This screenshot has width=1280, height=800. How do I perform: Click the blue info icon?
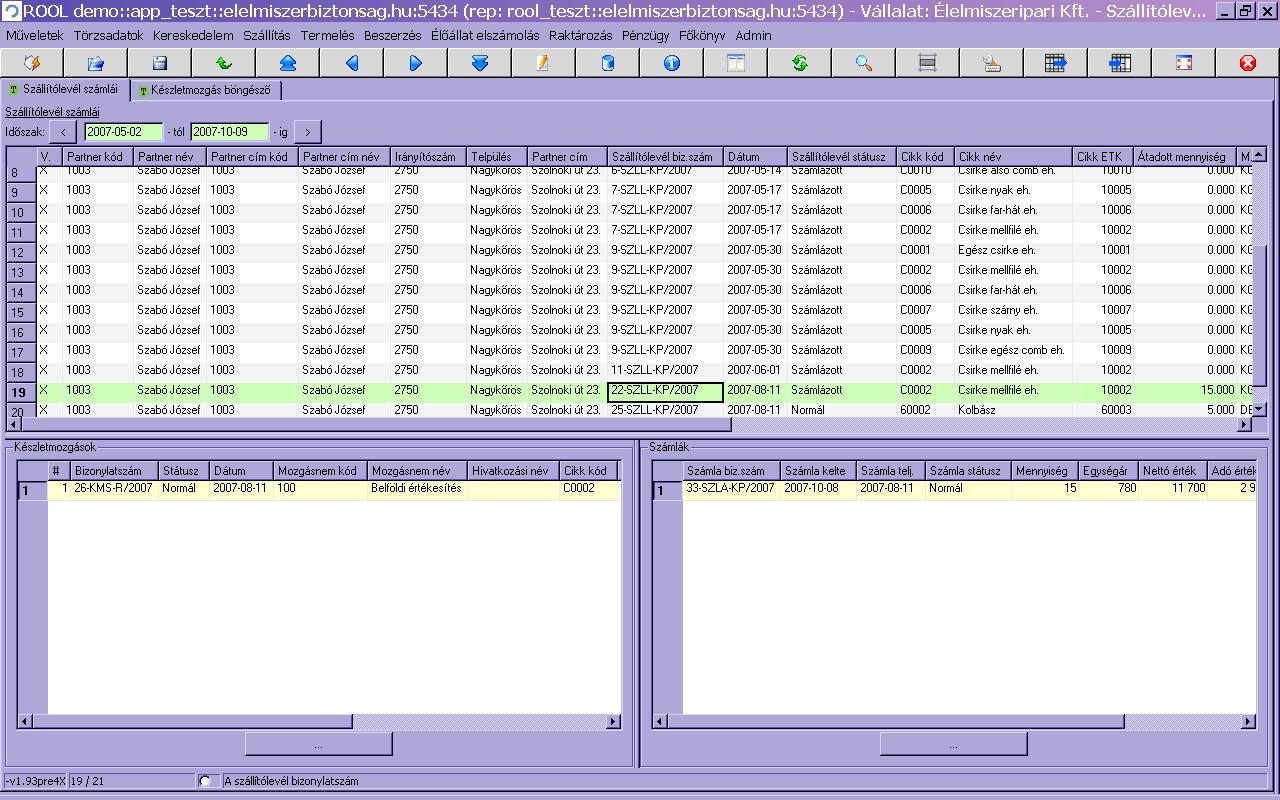point(671,63)
